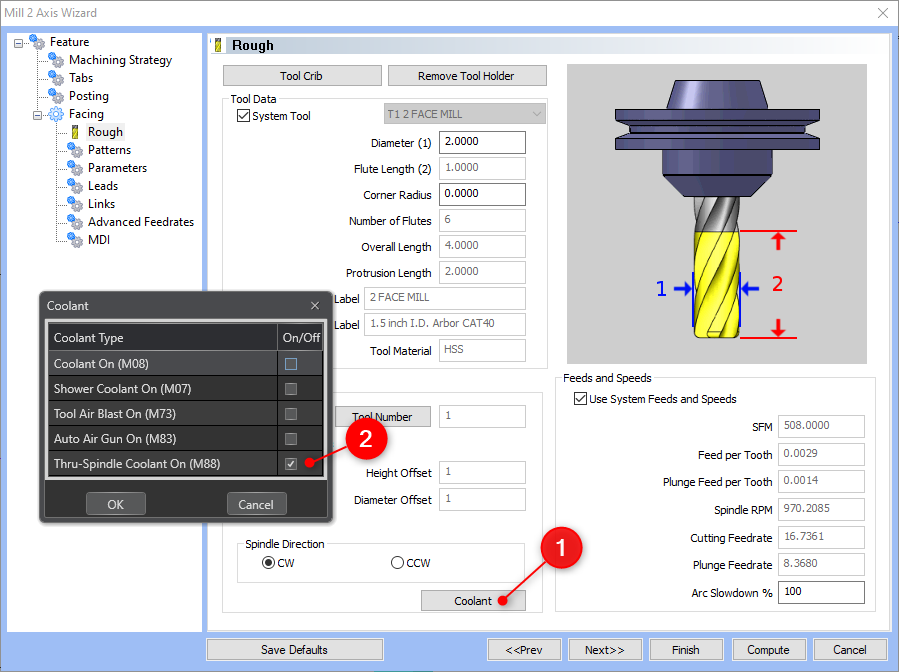Click the Parameters gear icon
899x672 pixels.
(75, 168)
